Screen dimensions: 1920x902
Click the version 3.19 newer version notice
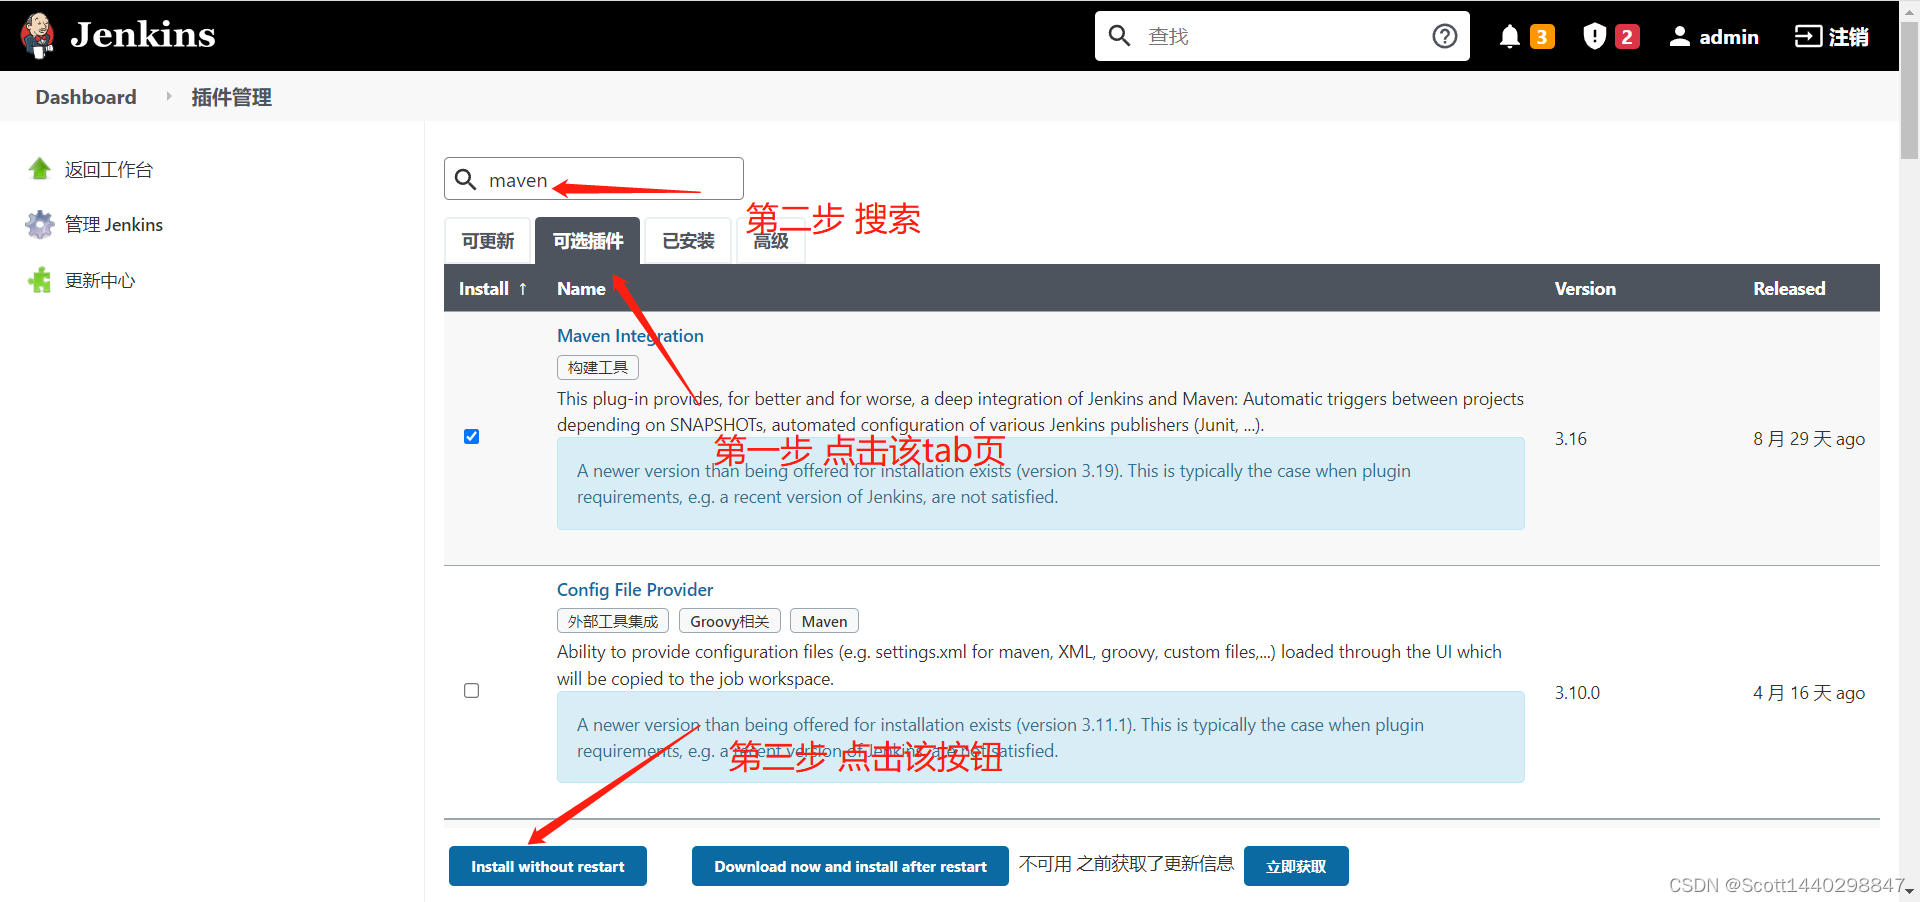point(1041,484)
